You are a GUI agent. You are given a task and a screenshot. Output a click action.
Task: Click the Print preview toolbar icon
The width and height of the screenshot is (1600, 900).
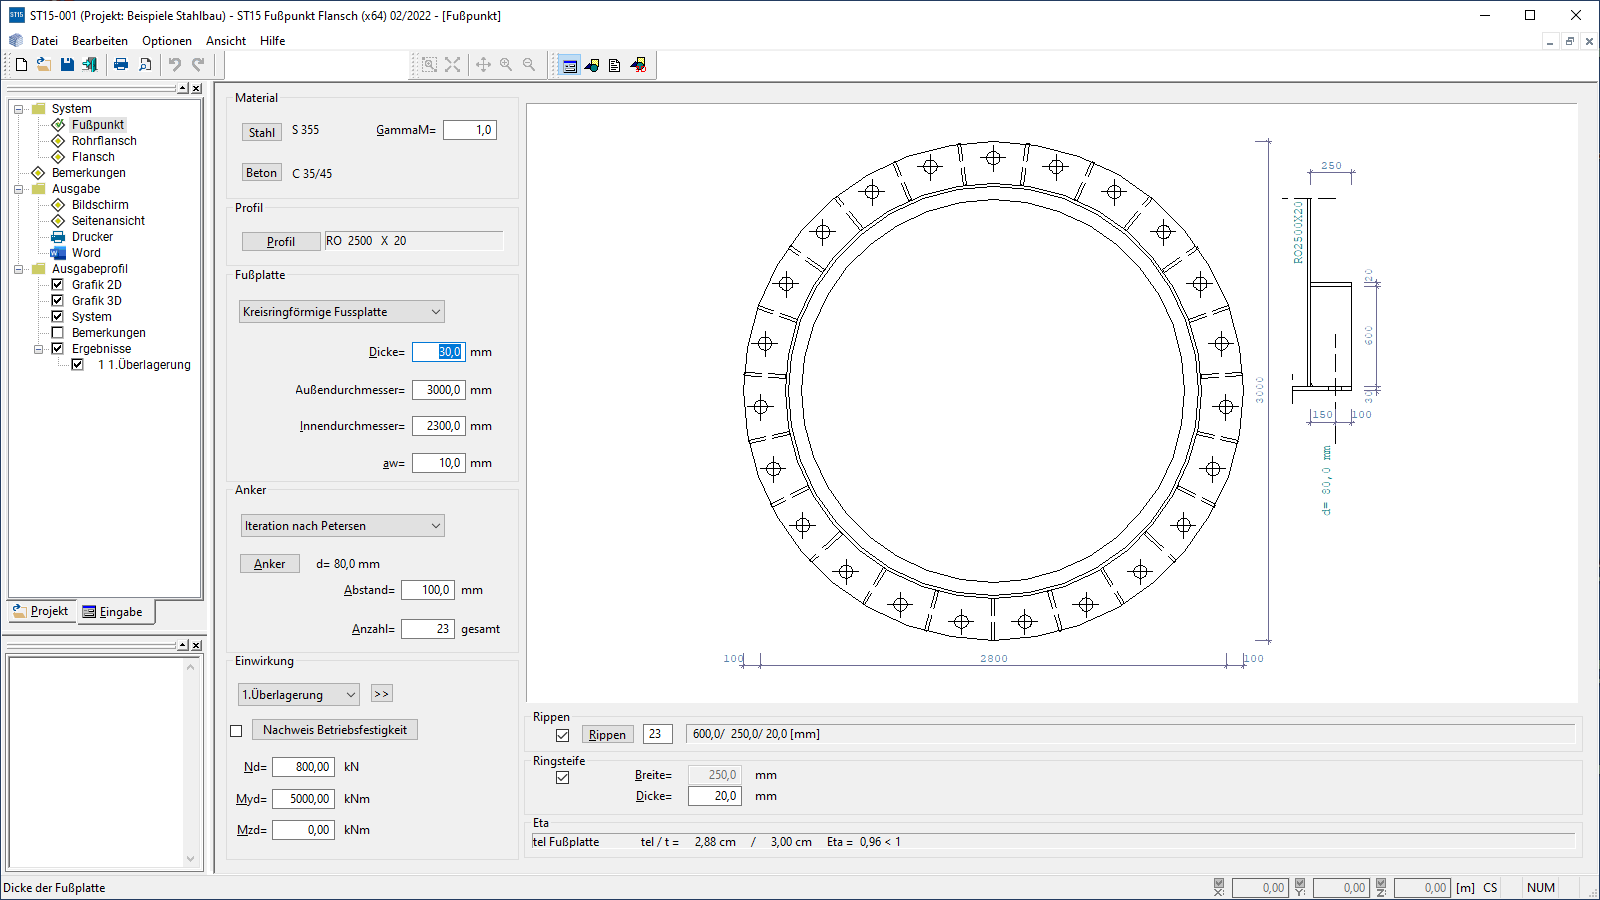[x=145, y=65]
